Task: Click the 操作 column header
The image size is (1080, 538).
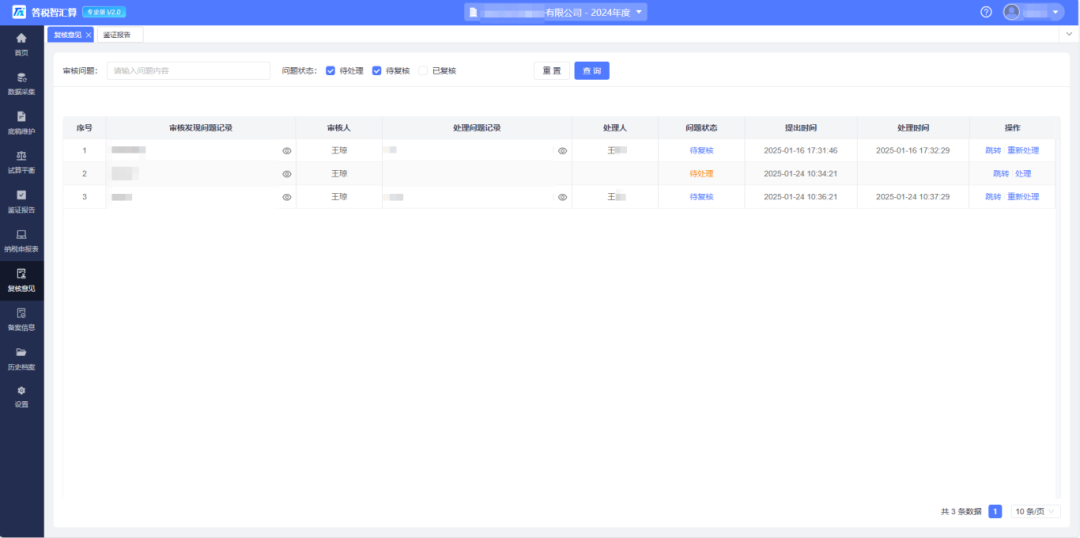Action: click(1012, 128)
